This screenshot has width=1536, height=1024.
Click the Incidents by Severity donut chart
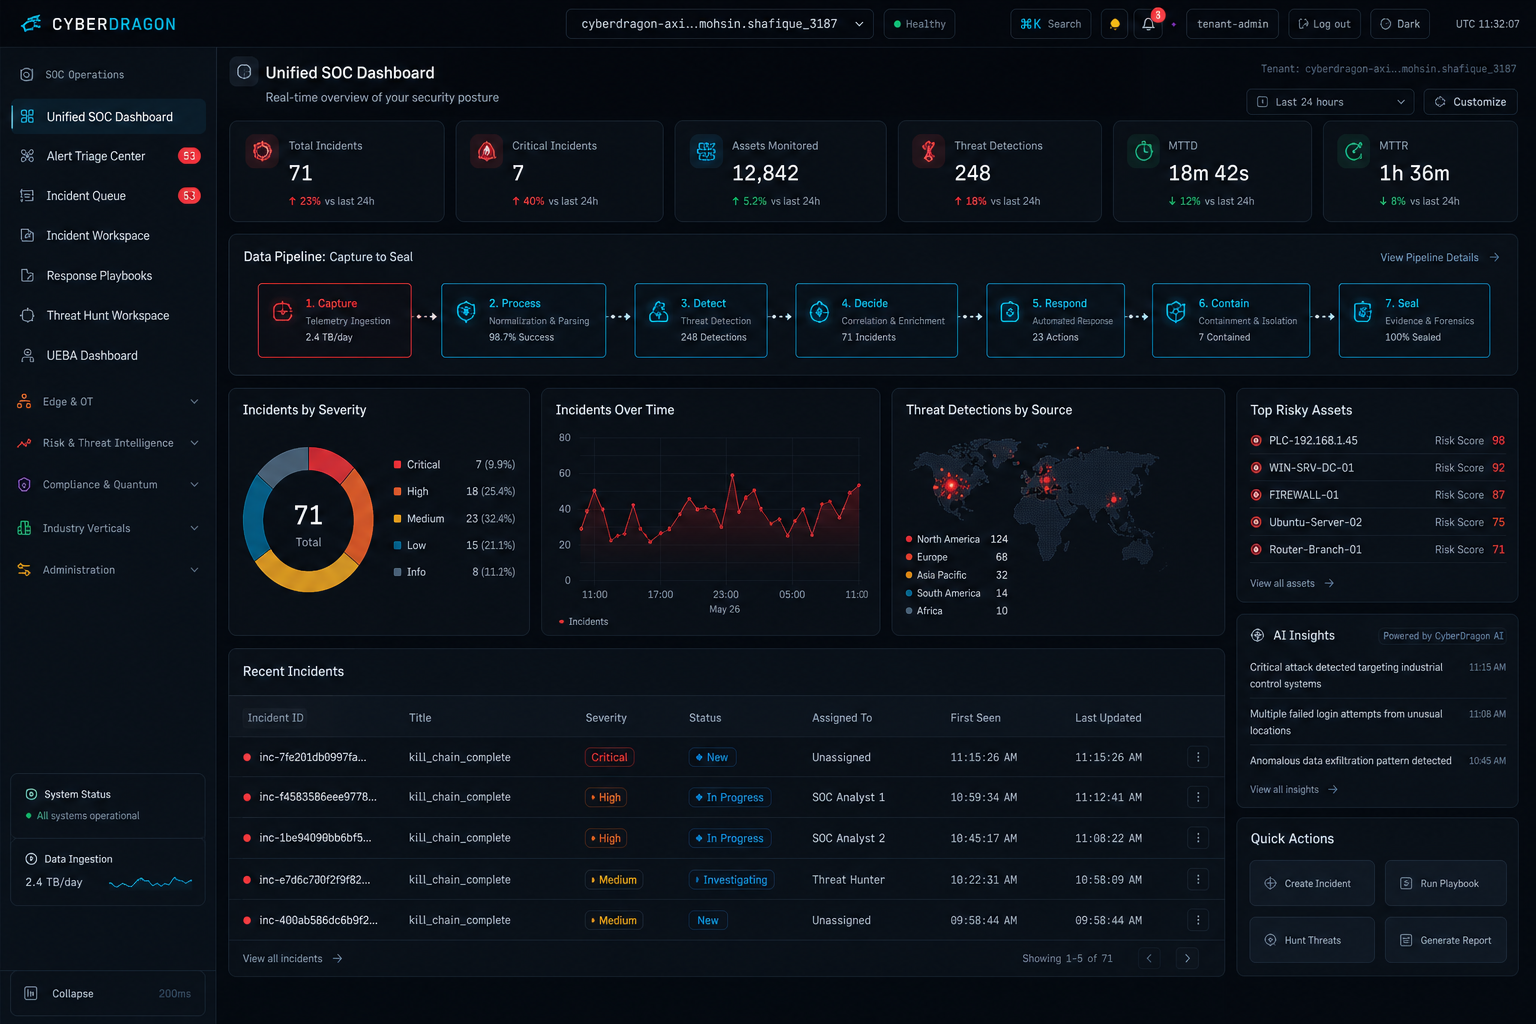[308, 519]
